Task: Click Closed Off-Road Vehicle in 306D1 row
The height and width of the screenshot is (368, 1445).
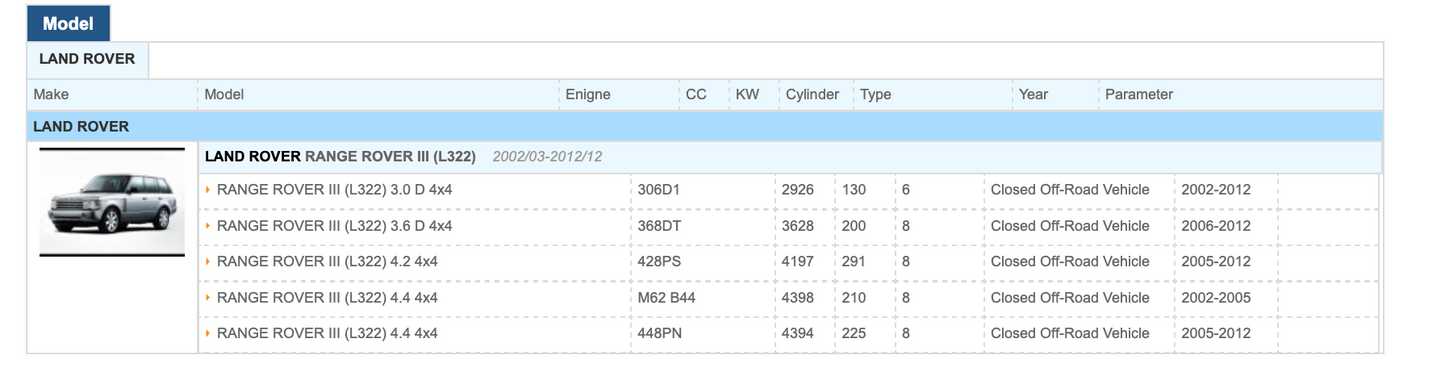Action: point(1070,190)
